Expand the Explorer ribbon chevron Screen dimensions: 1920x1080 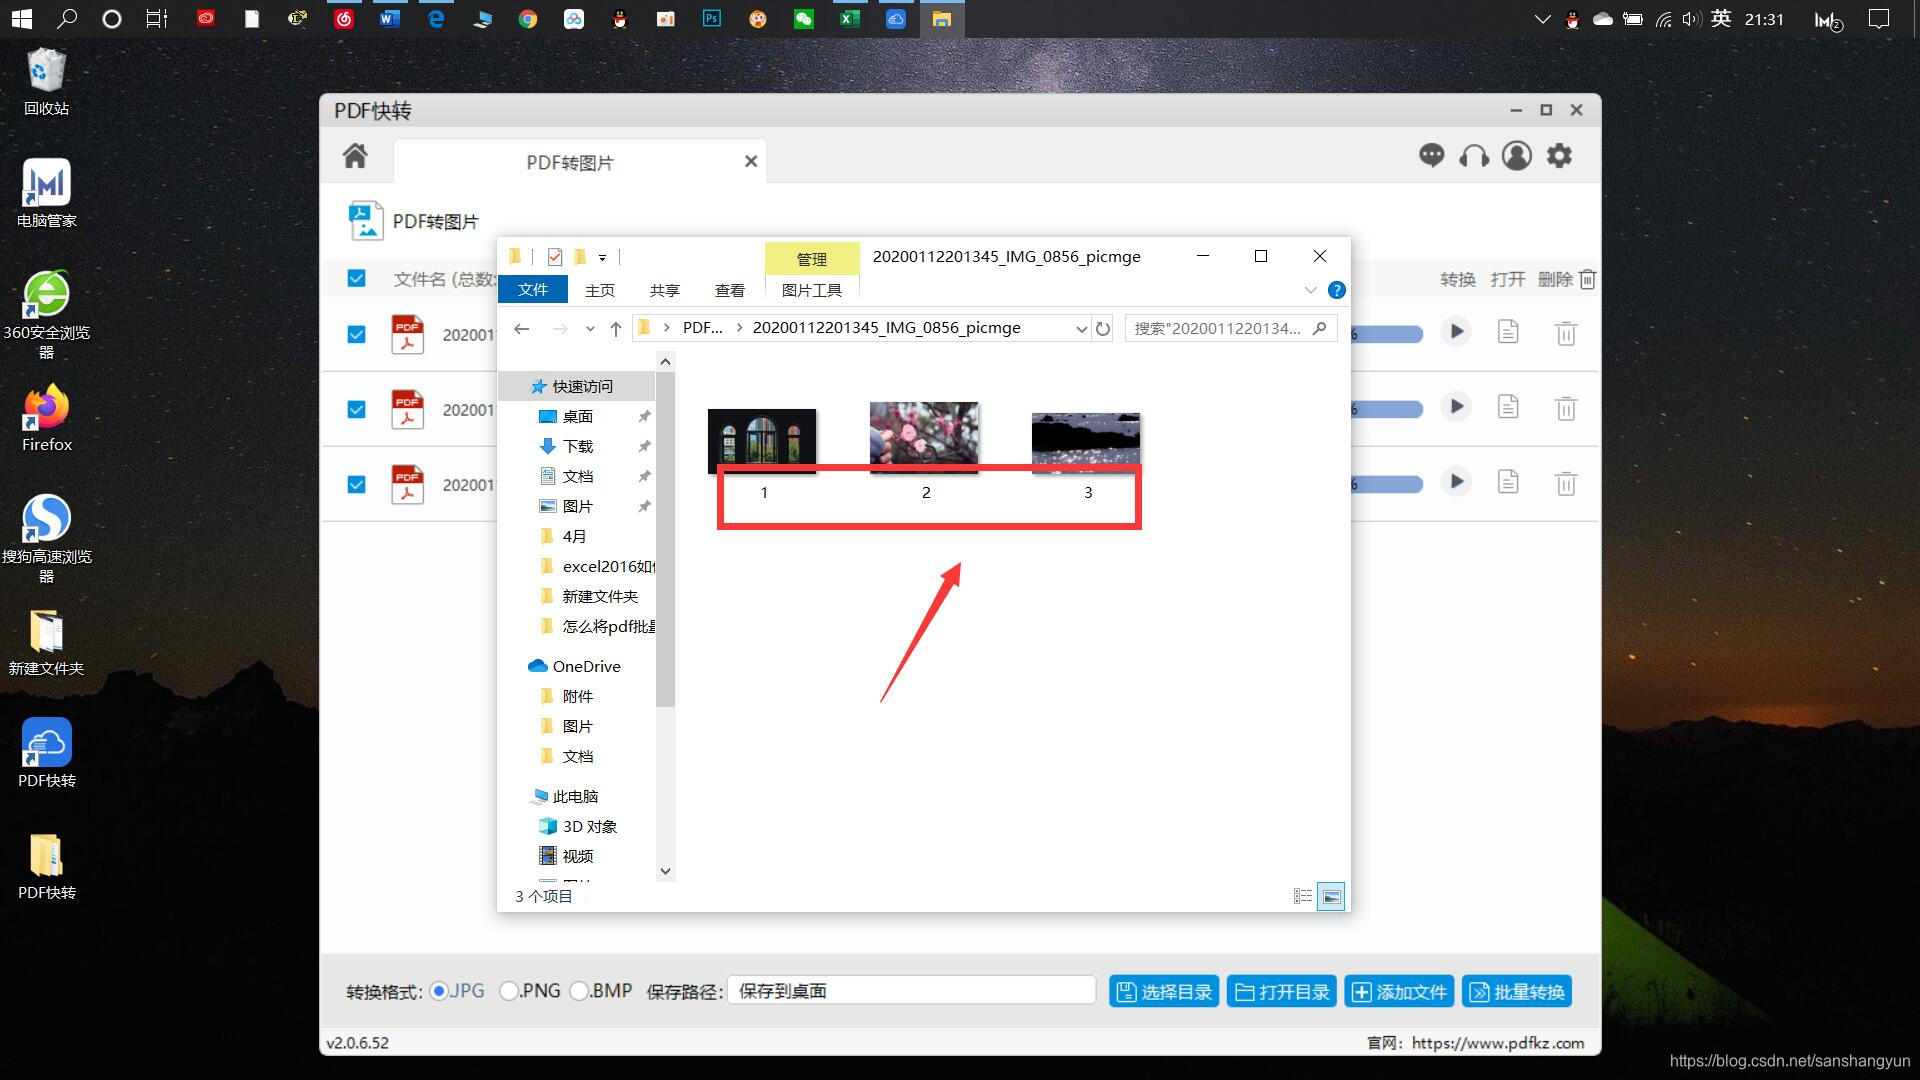click(x=1310, y=290)
